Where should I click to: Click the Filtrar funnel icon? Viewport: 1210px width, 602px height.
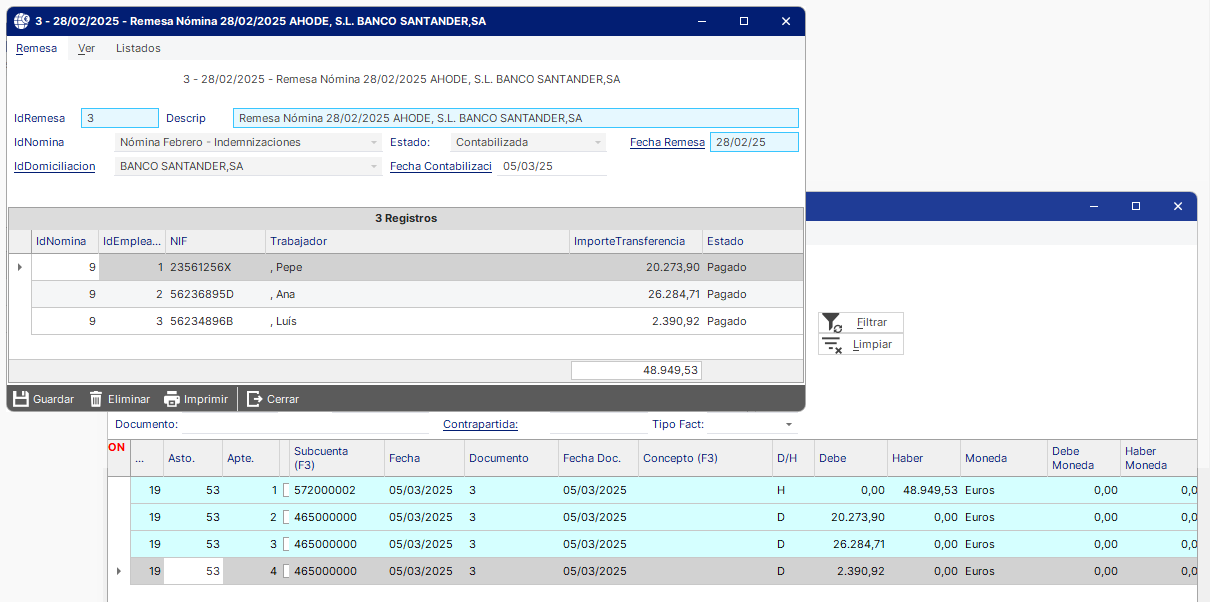pyautogui.click(x=832, y=322)
